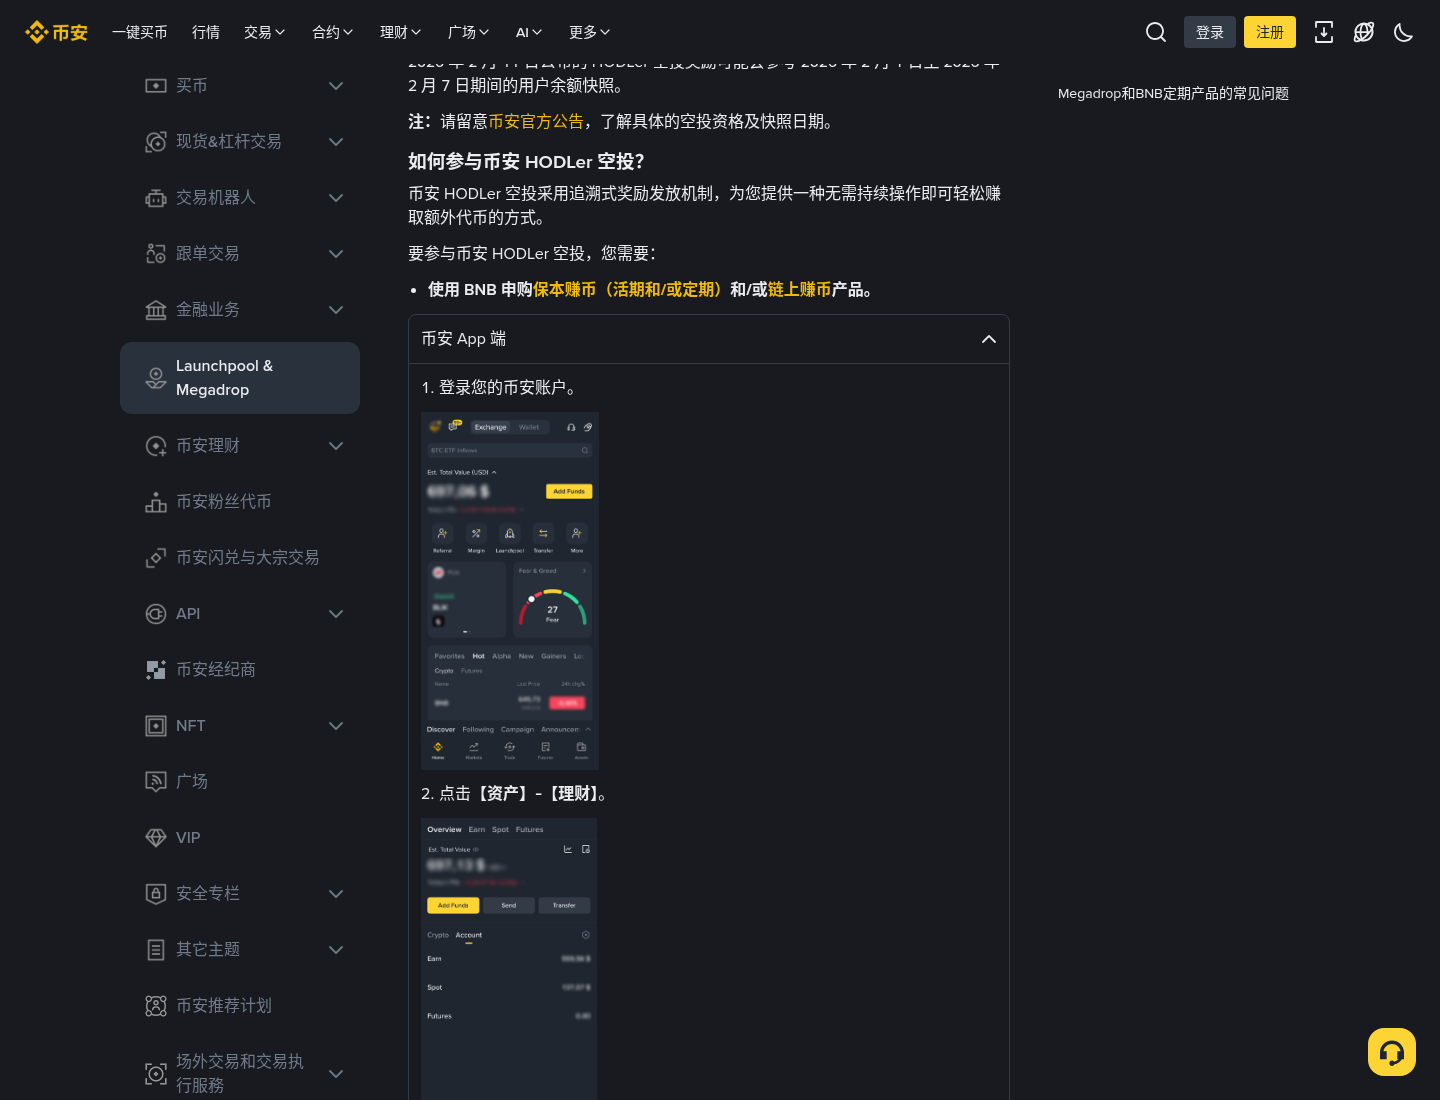The image size is (1440, 1100).
Task: Click the 币安闪兑与大宗交易 icon
Action: [x=156, y=558]
